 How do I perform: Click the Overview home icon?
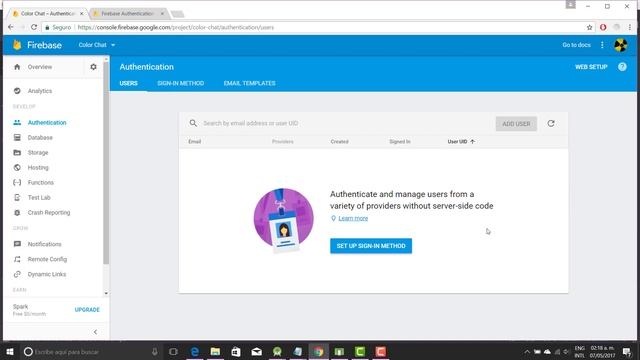[17, 67]
